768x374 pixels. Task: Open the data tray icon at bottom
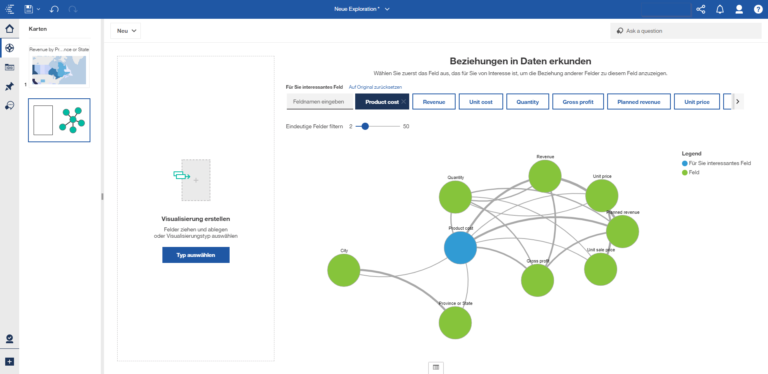pos(435,368)
